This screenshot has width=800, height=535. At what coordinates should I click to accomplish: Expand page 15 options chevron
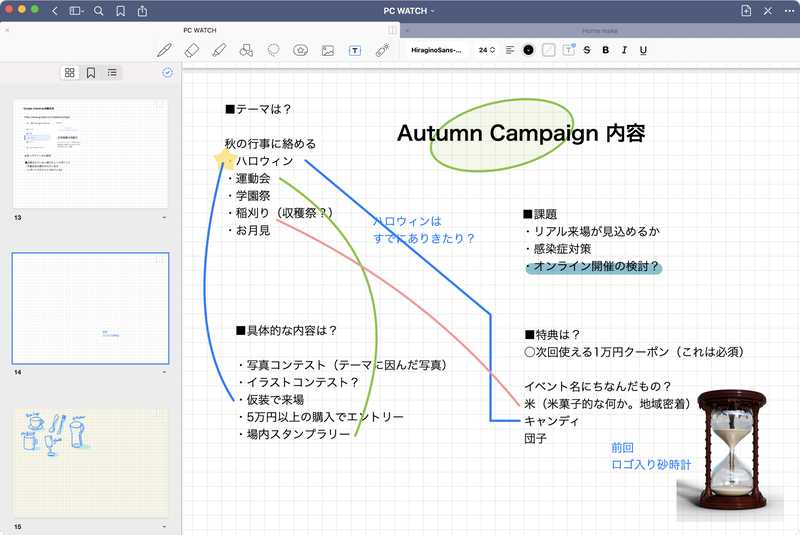point(164,526)
